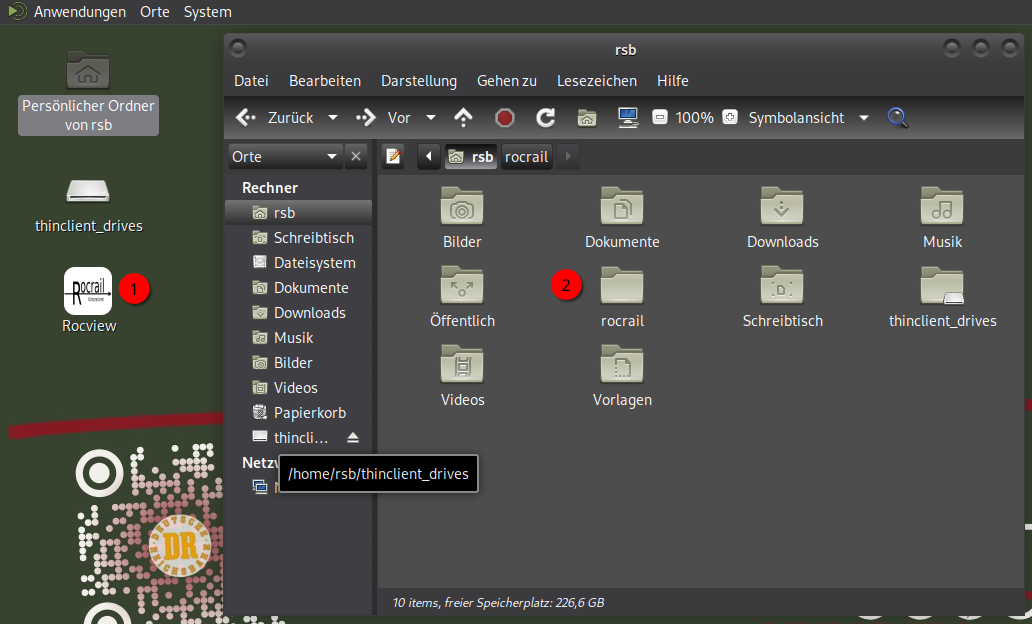Screen dimensions: 1032x624
Task: Click the Computer icon in toolbar
Action: point(628,118)
